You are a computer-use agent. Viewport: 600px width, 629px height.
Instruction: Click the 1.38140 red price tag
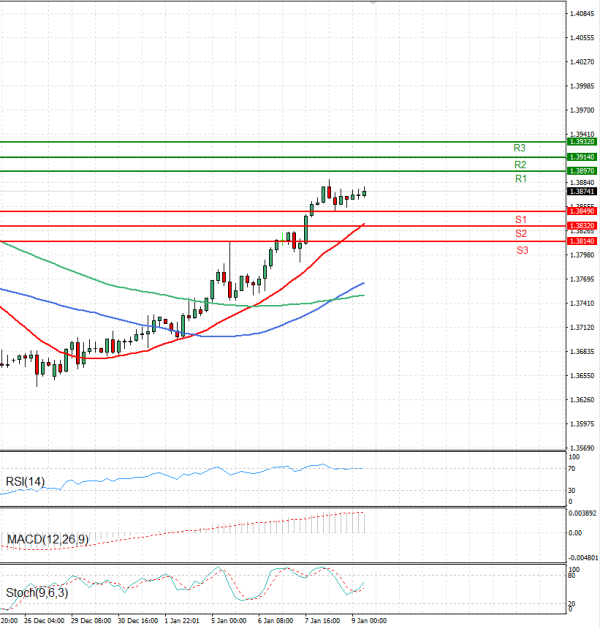tap(582, 241)
